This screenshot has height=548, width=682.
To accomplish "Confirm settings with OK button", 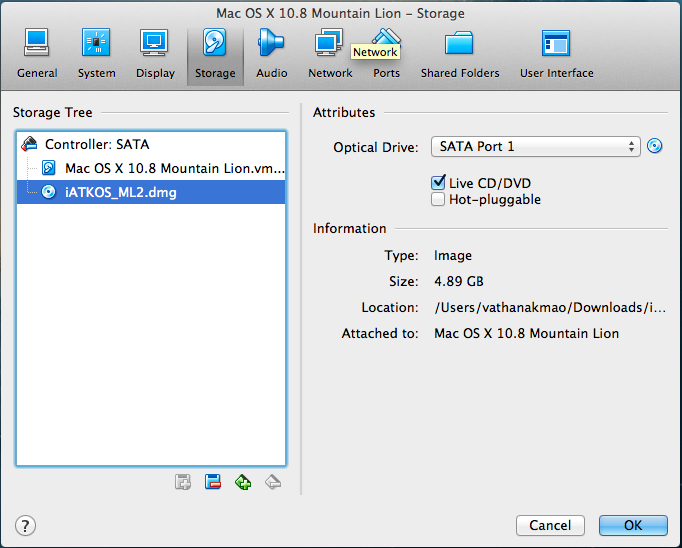I will coord(633,525).
